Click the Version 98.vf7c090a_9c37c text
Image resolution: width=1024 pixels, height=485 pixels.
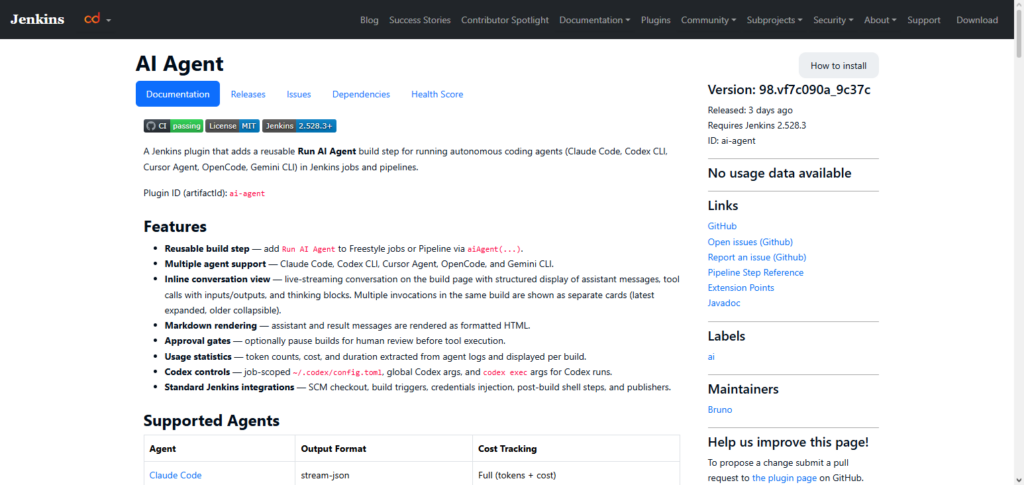click(x=789, y=90)
